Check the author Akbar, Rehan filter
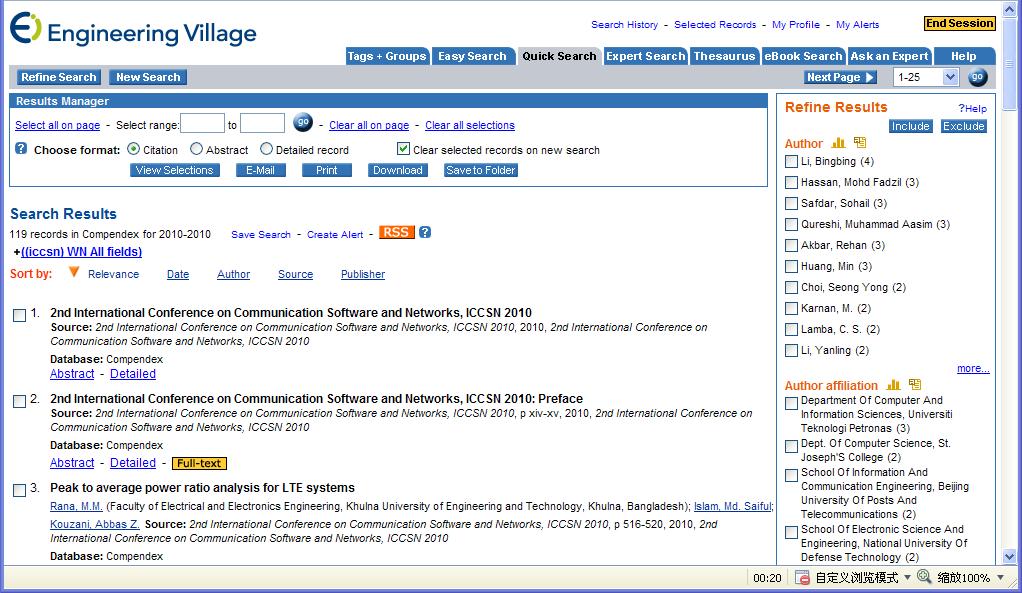This screenshot has height=593, width=1022. (x=791, y=246)
